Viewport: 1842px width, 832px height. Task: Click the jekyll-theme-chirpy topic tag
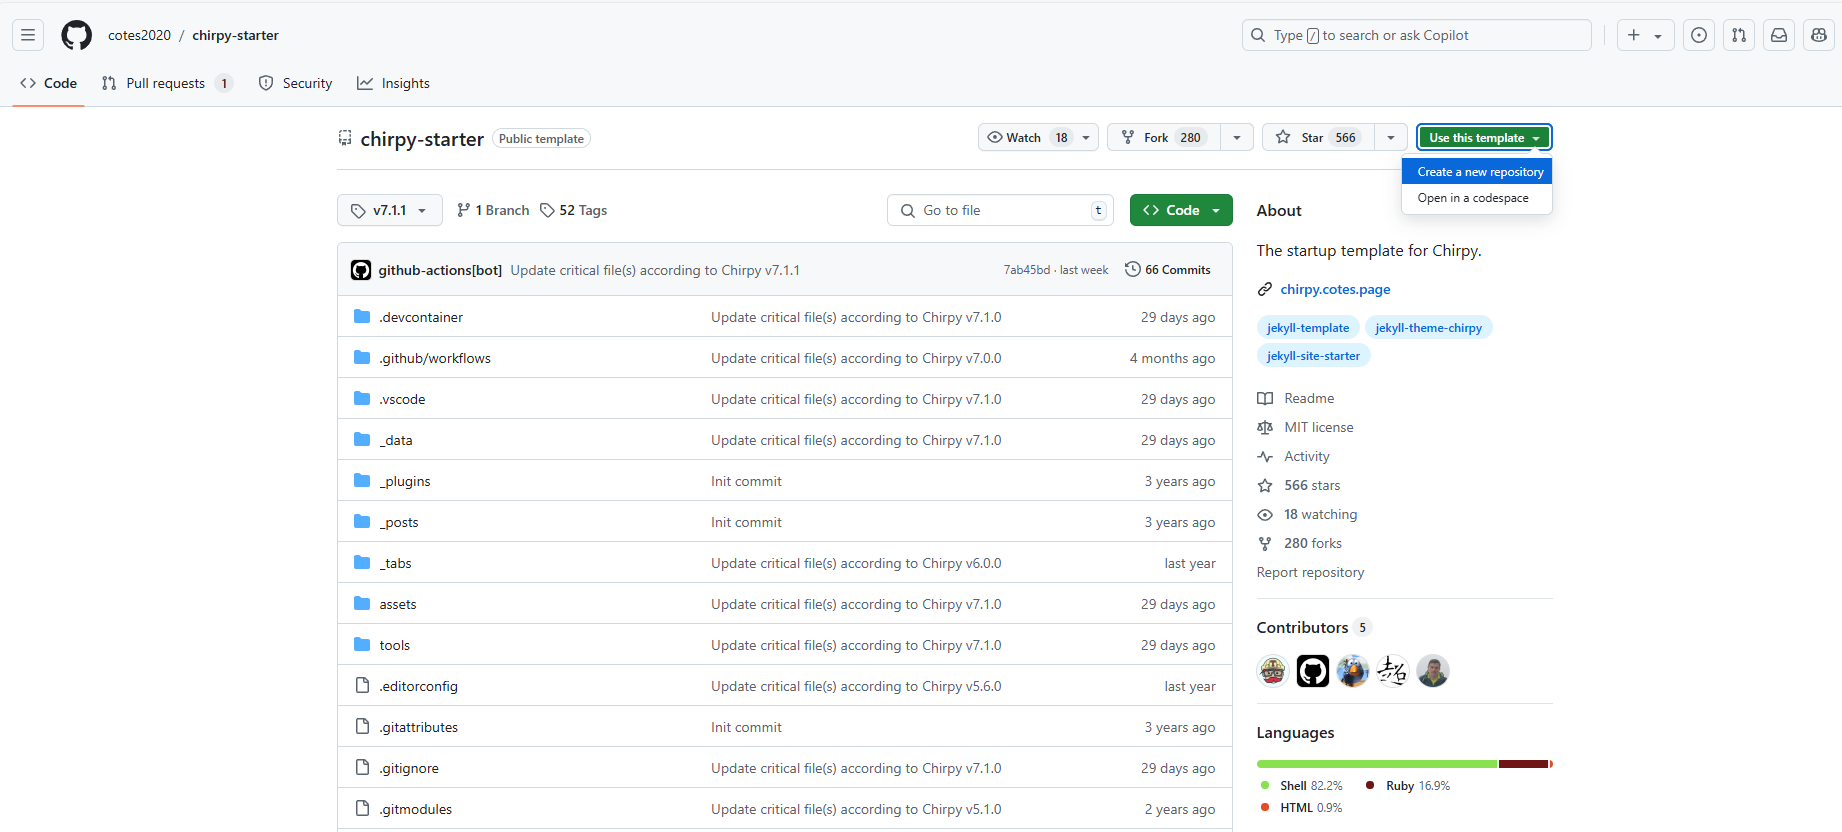tap(1428, 328)
